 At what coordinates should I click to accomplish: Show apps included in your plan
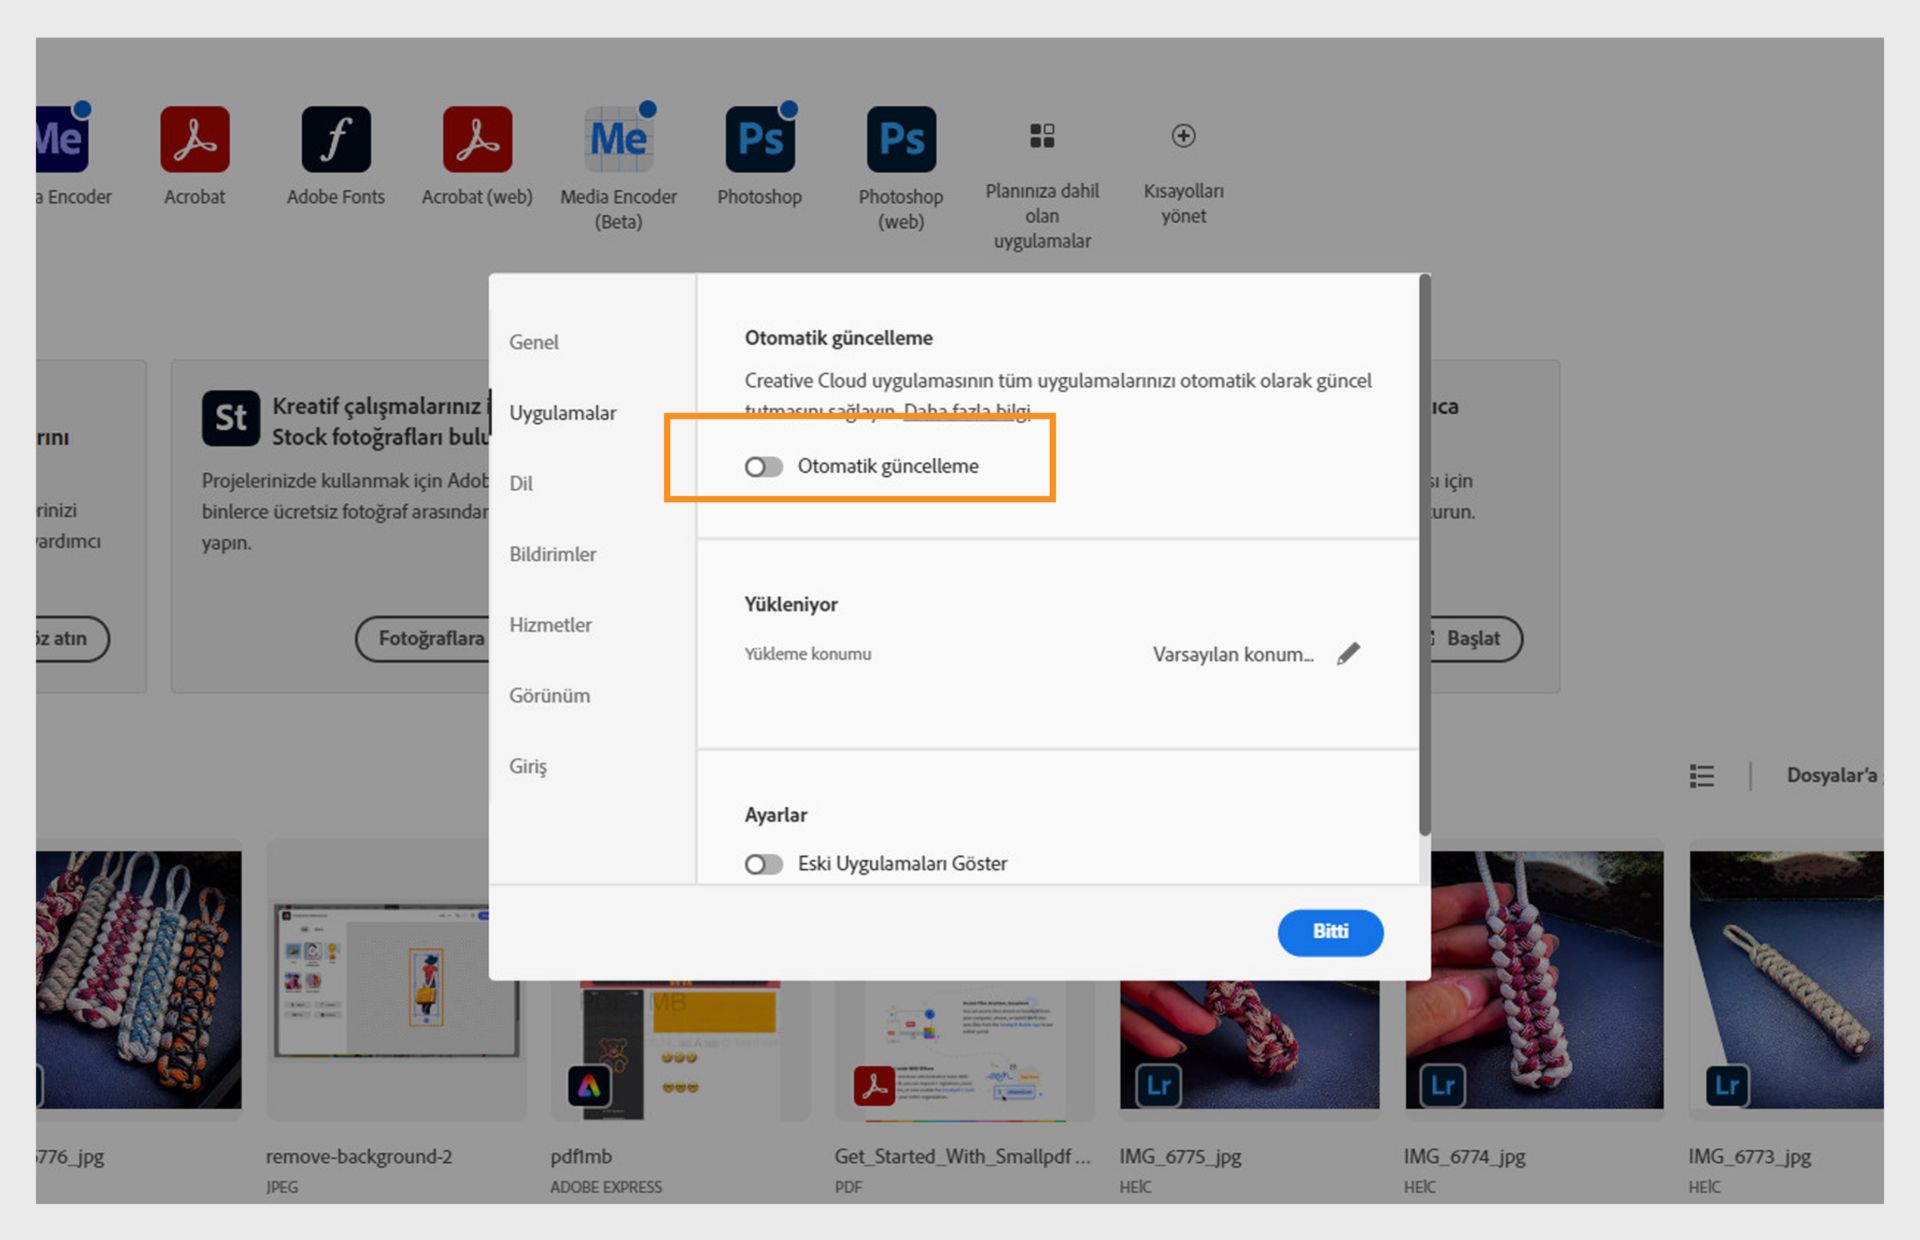tap(1042, 136)
